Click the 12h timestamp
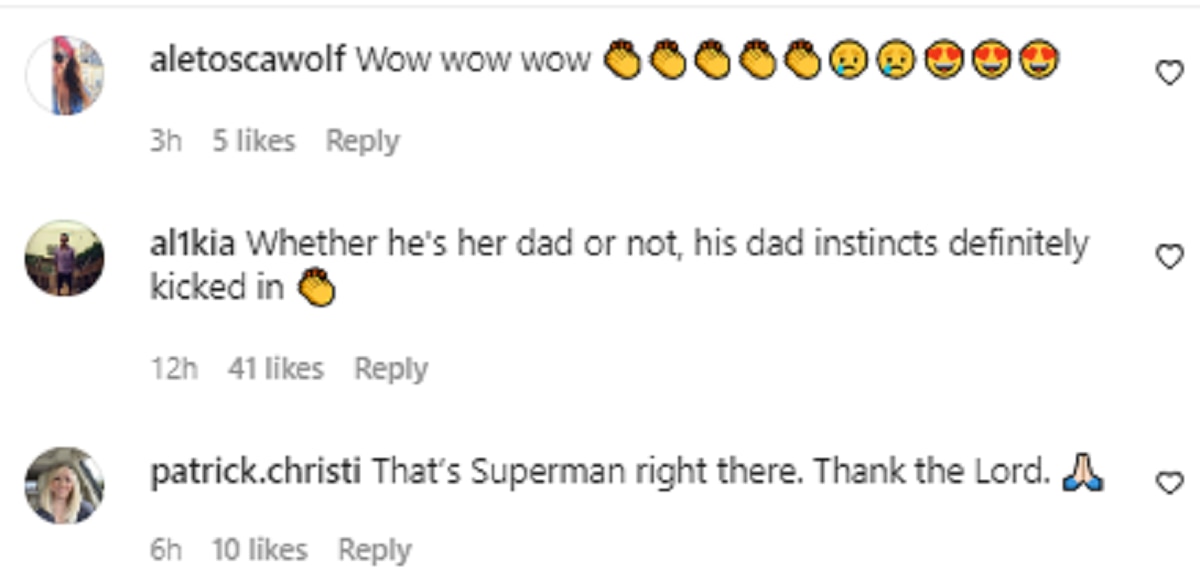This screenshot has height=582, width=1200. pyautogui.click(x=173, y=369)
